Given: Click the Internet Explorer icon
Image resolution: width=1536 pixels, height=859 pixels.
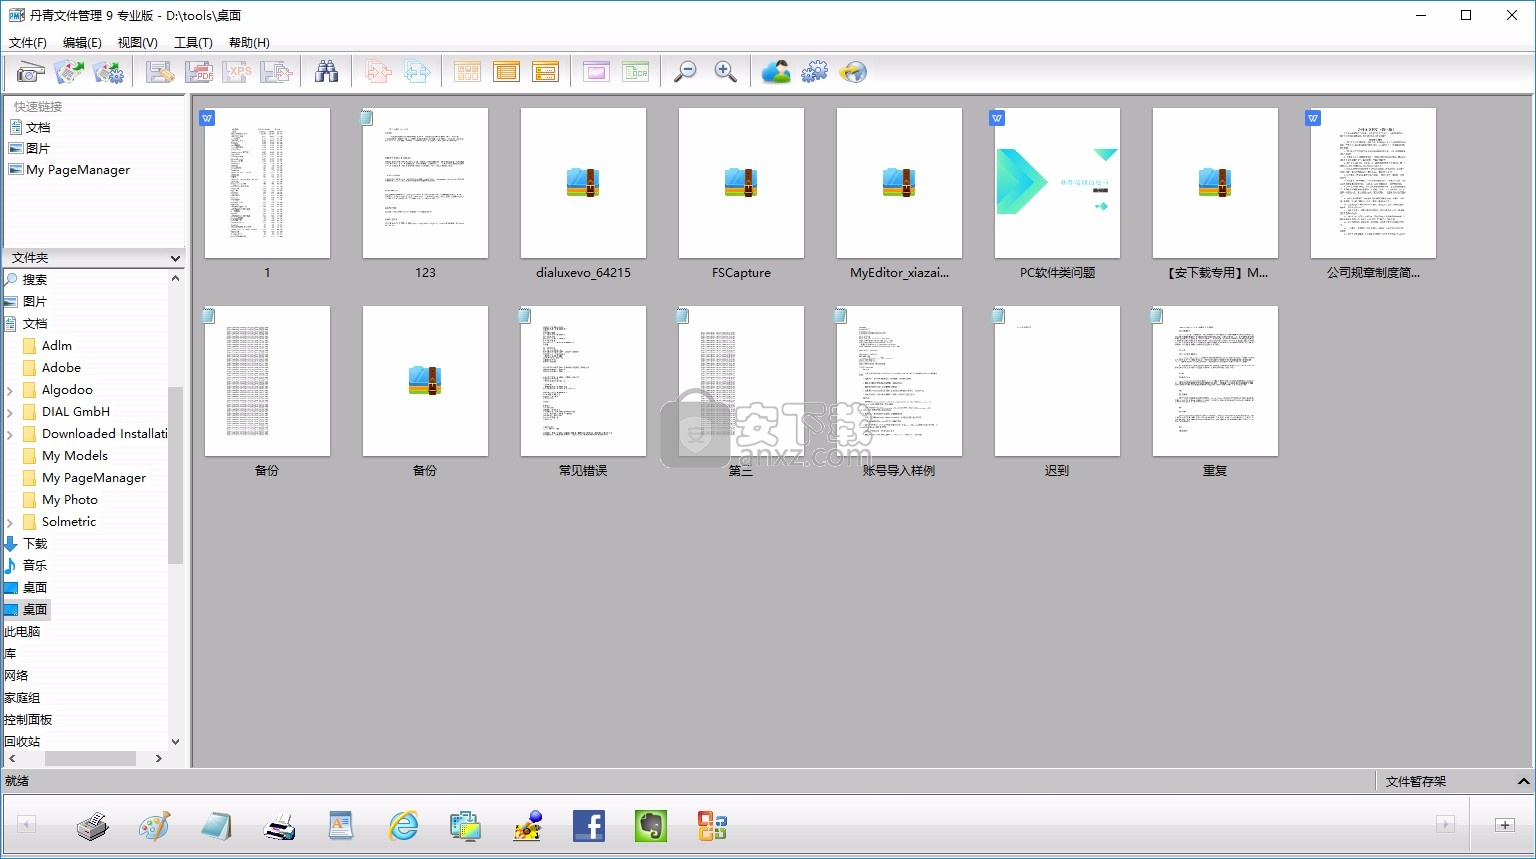Looking at the screenshot, I should coord(403,826).
